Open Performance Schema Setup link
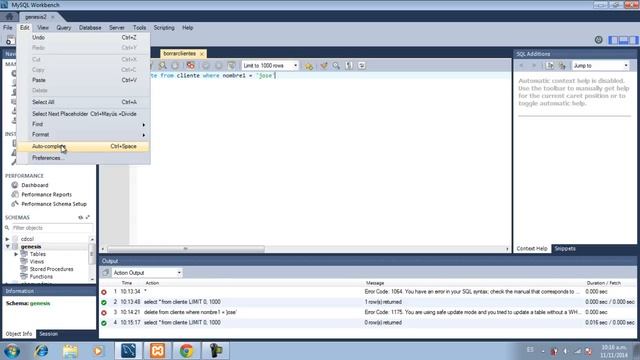640x360 pixels. 54,204
